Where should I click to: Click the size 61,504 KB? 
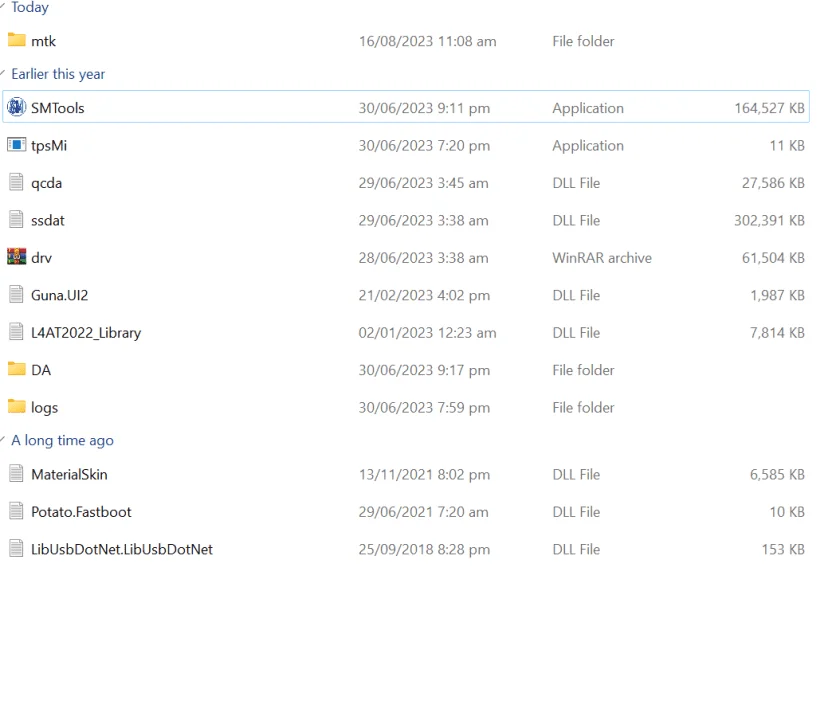click(773, 258)
